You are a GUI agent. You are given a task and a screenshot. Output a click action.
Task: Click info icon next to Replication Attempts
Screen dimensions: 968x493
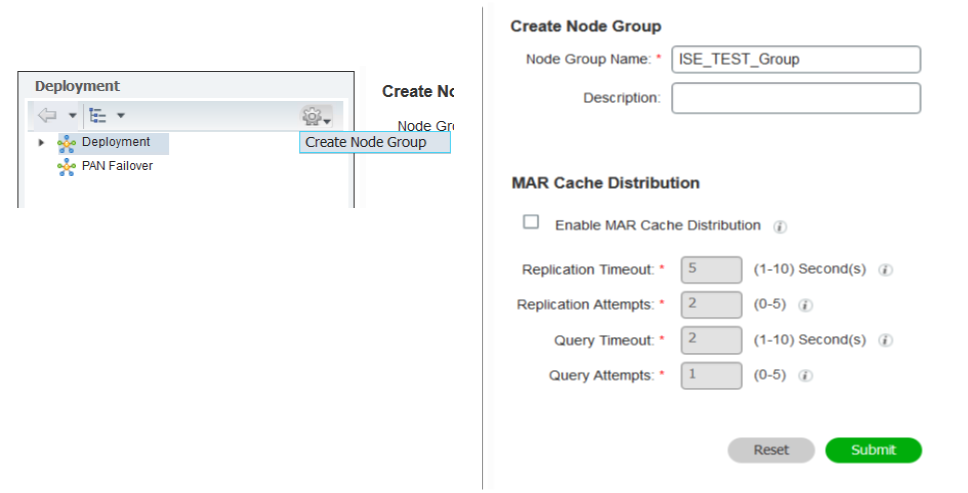click(x=805, y=306)
